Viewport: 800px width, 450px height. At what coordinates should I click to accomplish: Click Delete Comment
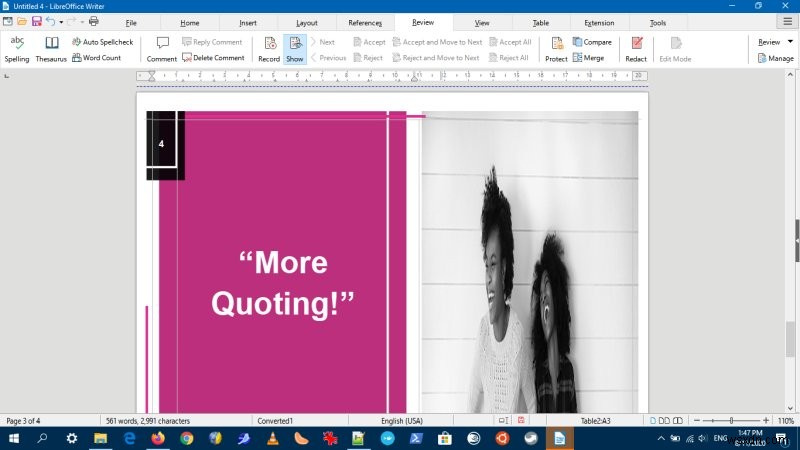point(213,58)
